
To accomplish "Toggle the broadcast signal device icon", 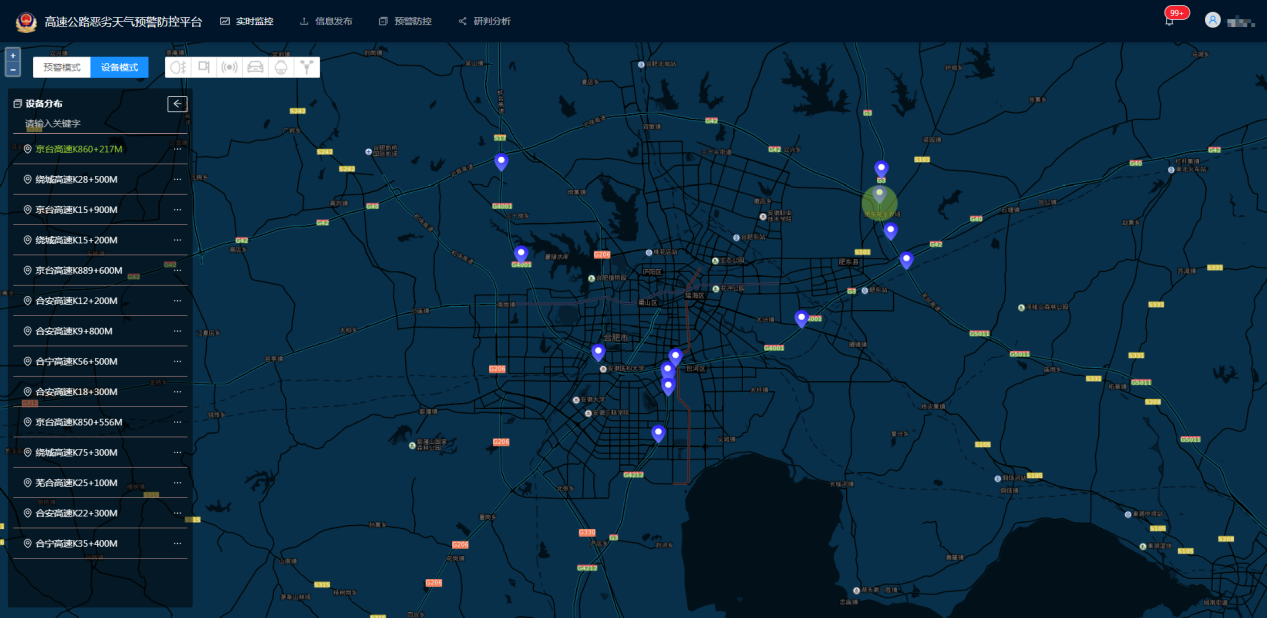I will click(x=230, y=67).
